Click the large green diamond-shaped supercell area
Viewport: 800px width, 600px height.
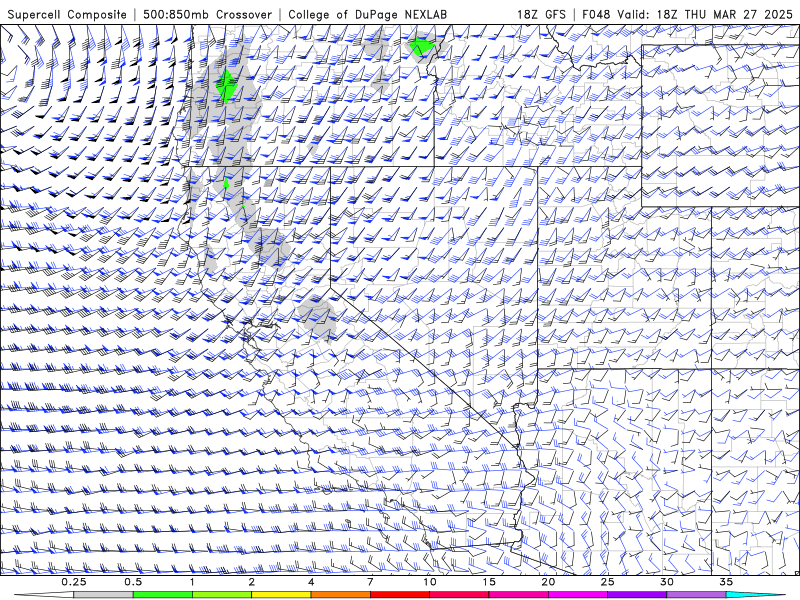[x=226, y=86]
